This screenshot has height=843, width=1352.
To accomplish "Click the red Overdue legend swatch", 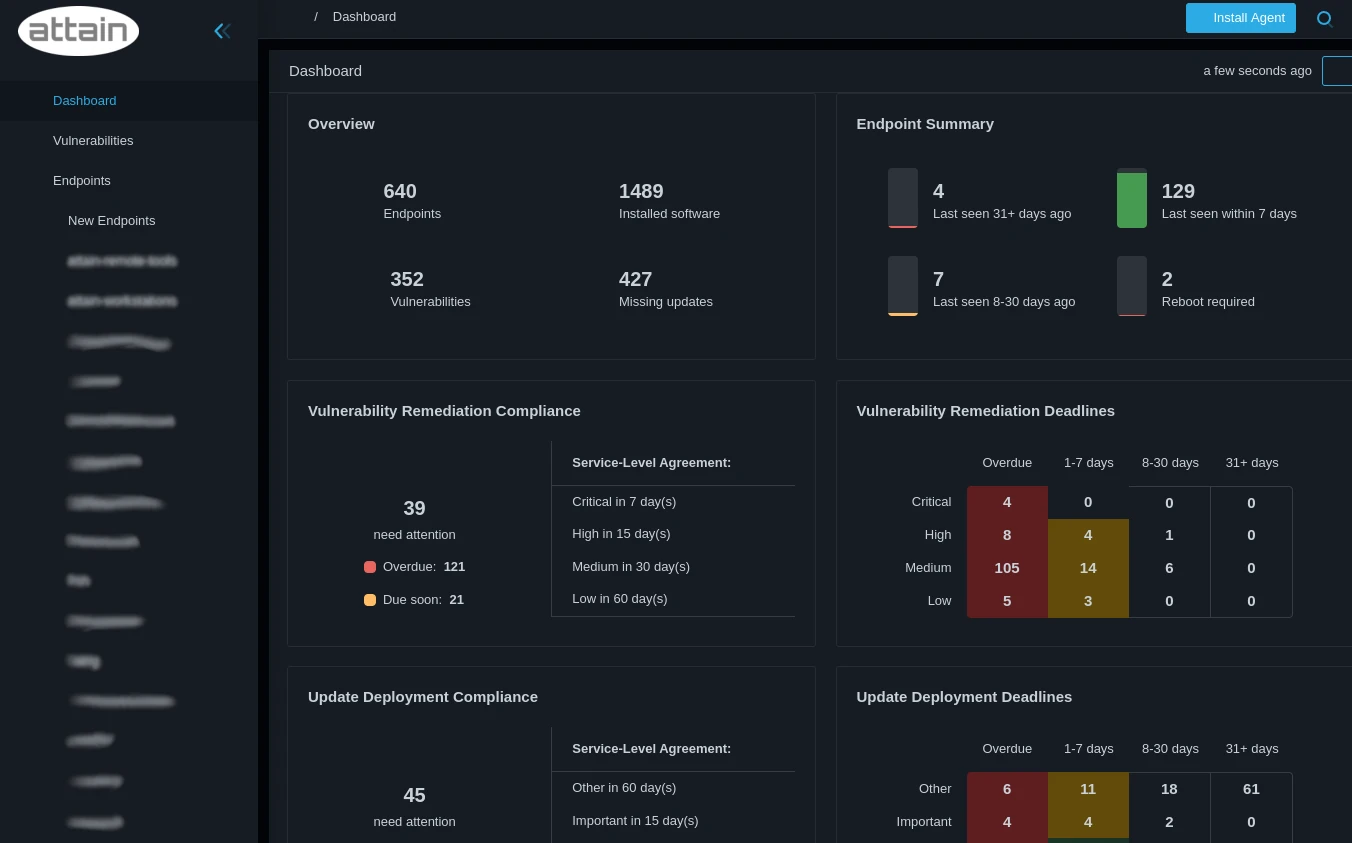I will (370, 567).
